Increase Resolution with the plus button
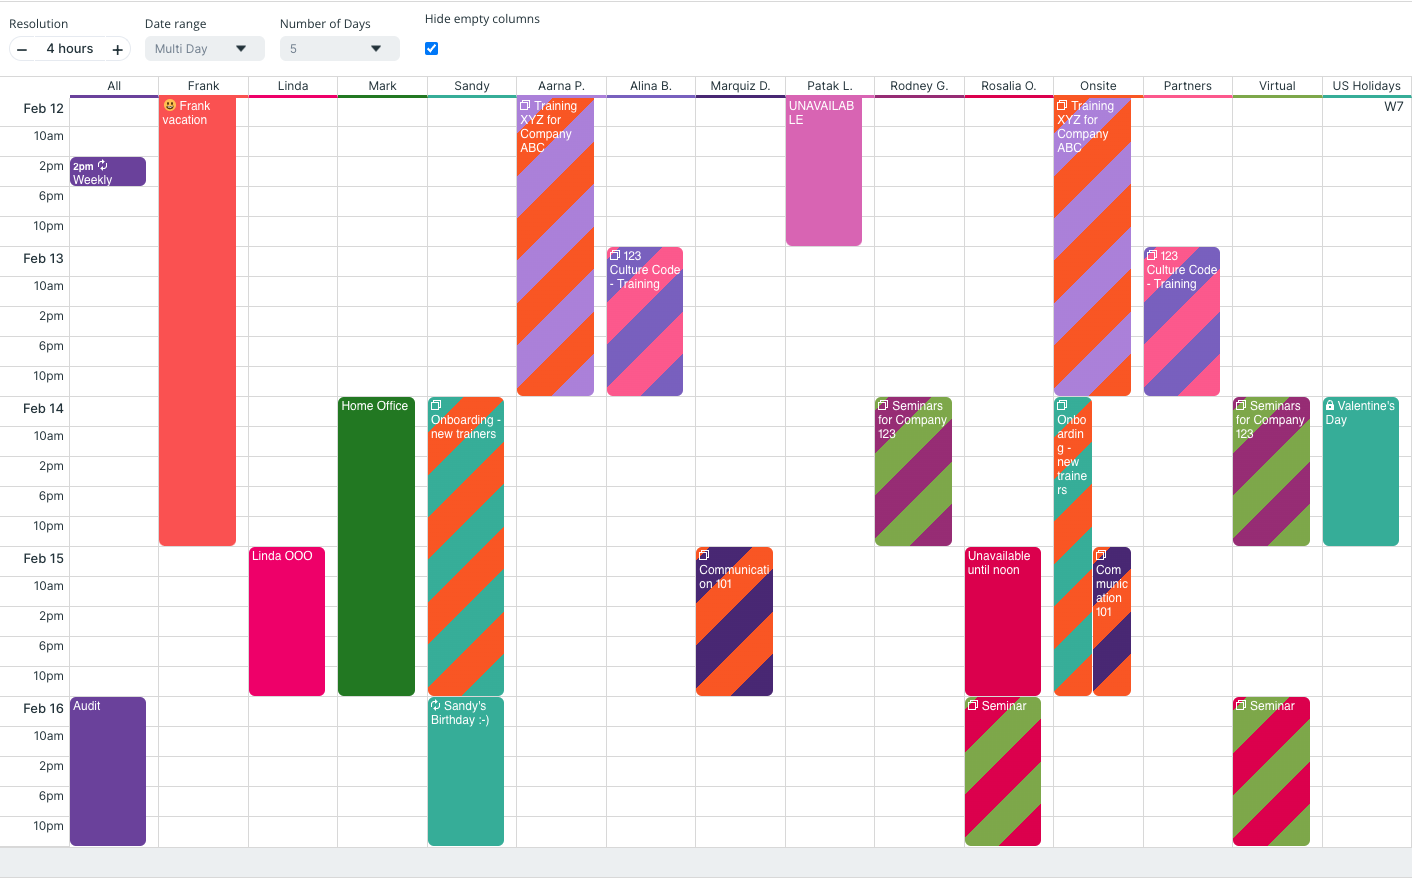Image resolution: width=1412 pixels, height=879 pixels. coord(117,48)
